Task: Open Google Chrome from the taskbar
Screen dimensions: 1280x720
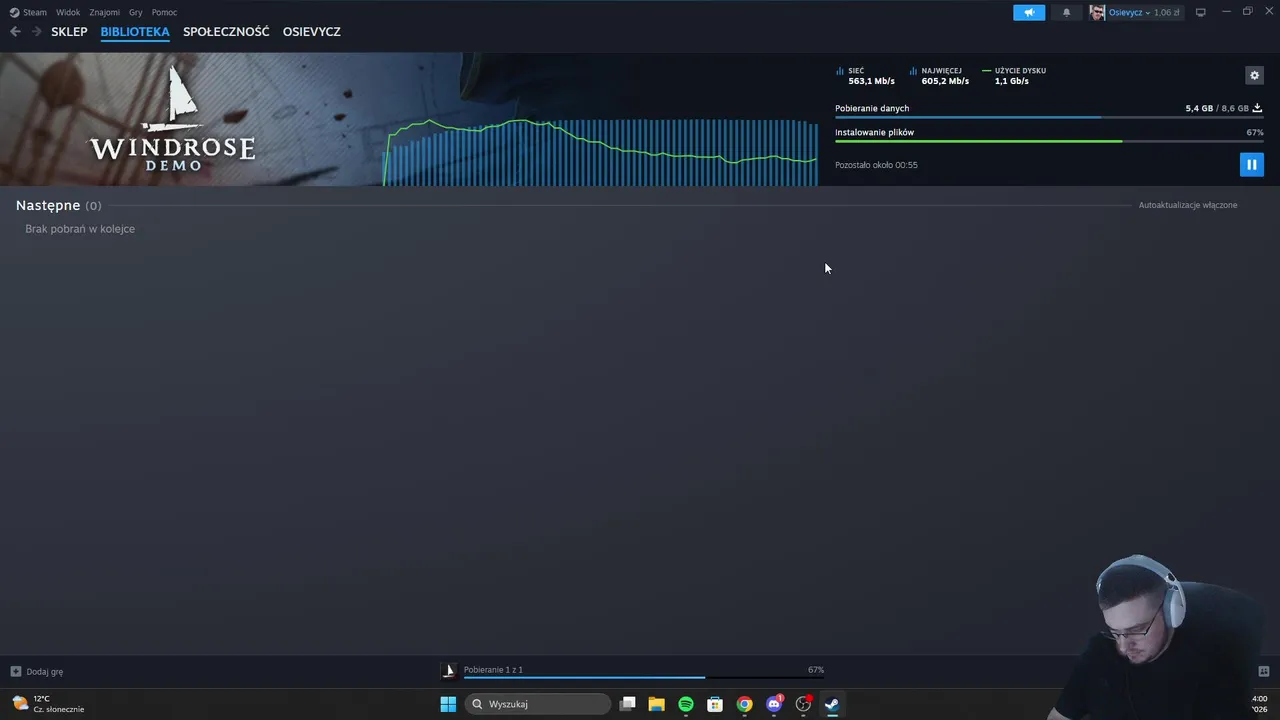Action: 744,704
